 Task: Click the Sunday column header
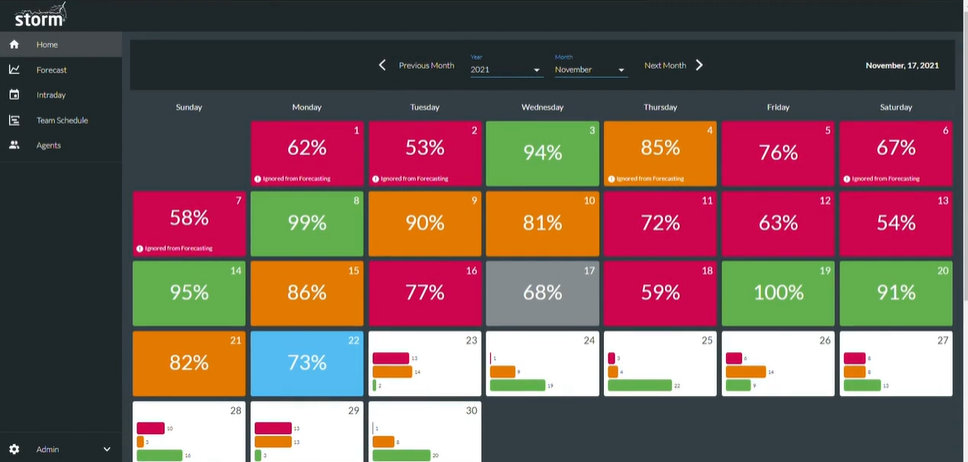point(189,107)
